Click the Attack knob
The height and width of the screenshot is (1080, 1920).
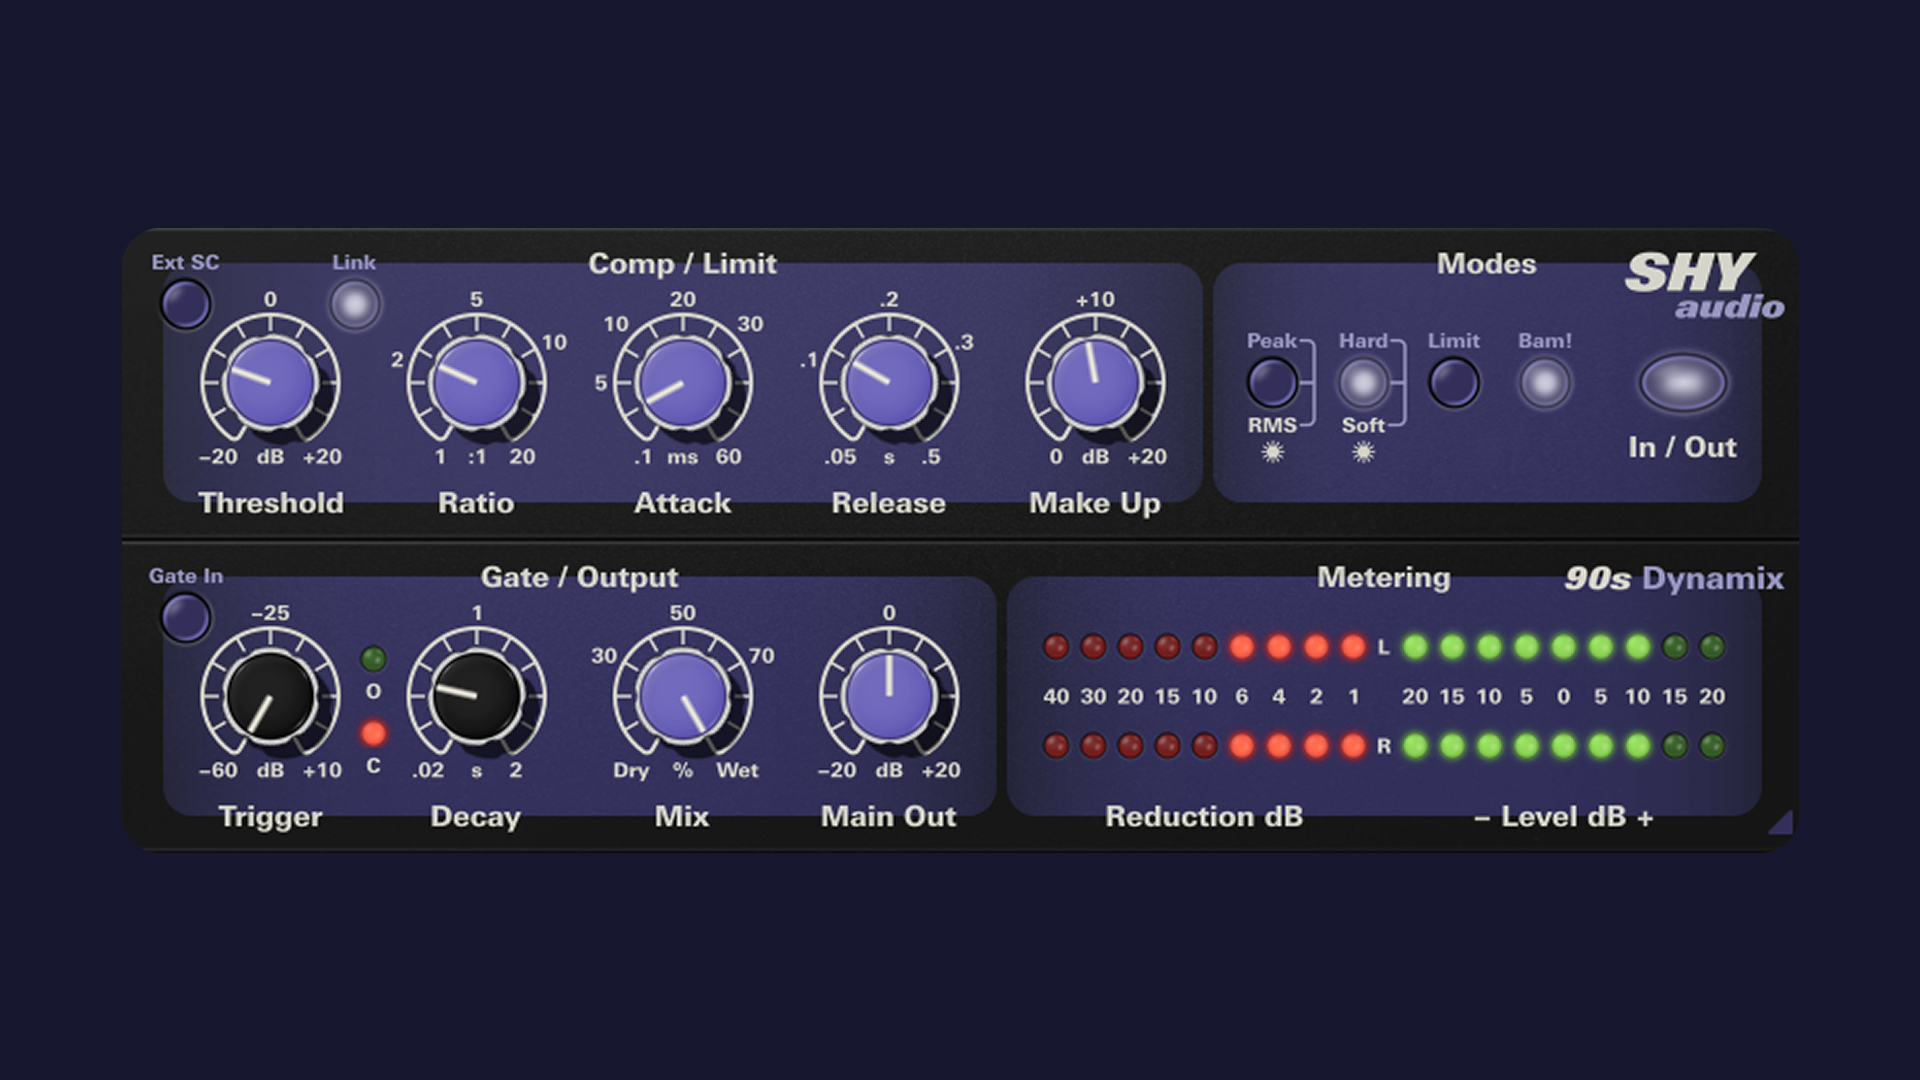[683, 383]
